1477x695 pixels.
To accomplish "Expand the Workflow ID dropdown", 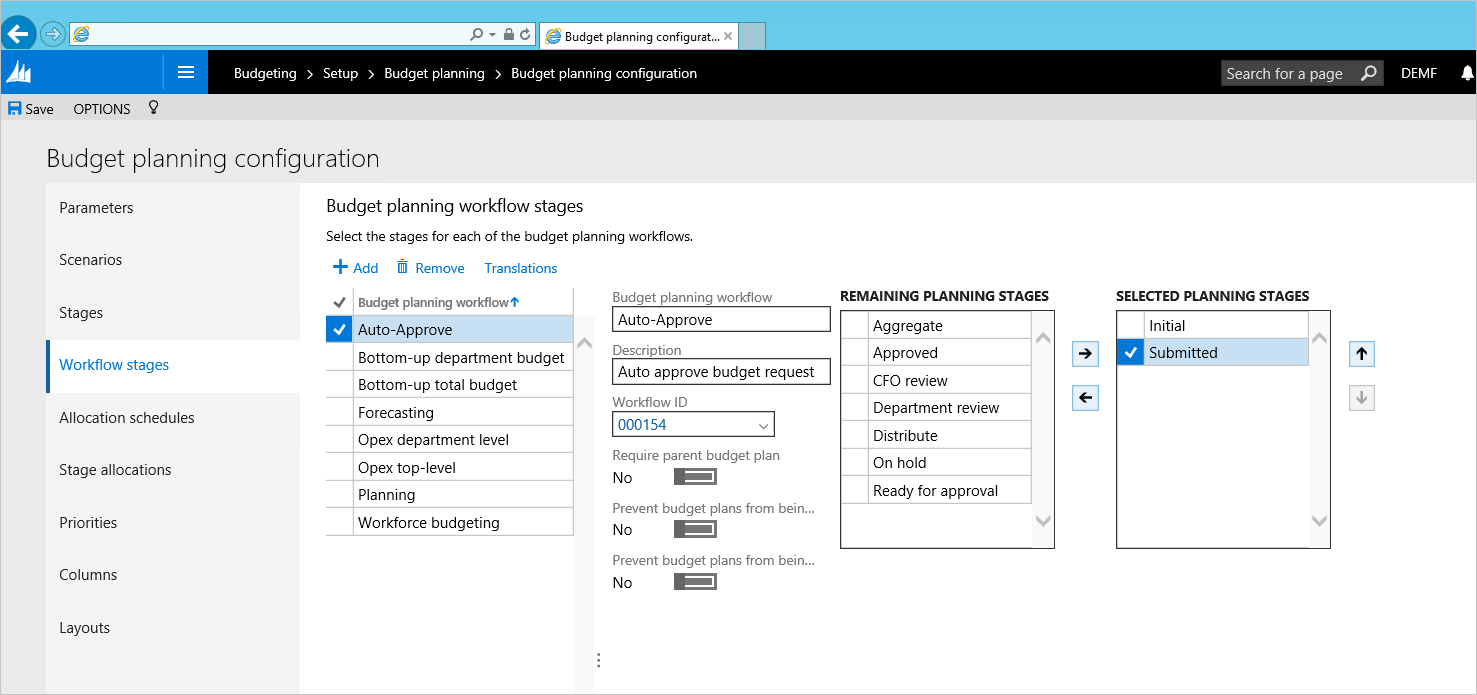I will (763, 425).
